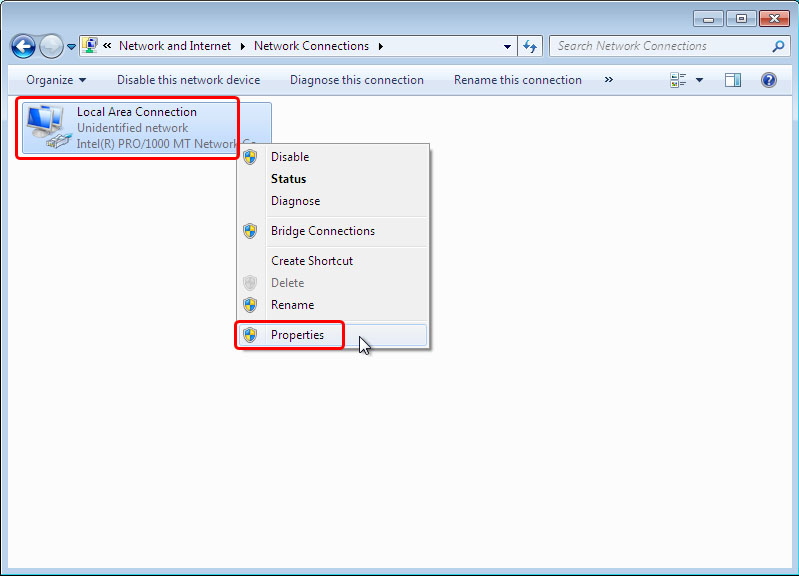Choose Rename from the context menu
The height and width of the screenshot is (576, 799).
click(332, 305)
